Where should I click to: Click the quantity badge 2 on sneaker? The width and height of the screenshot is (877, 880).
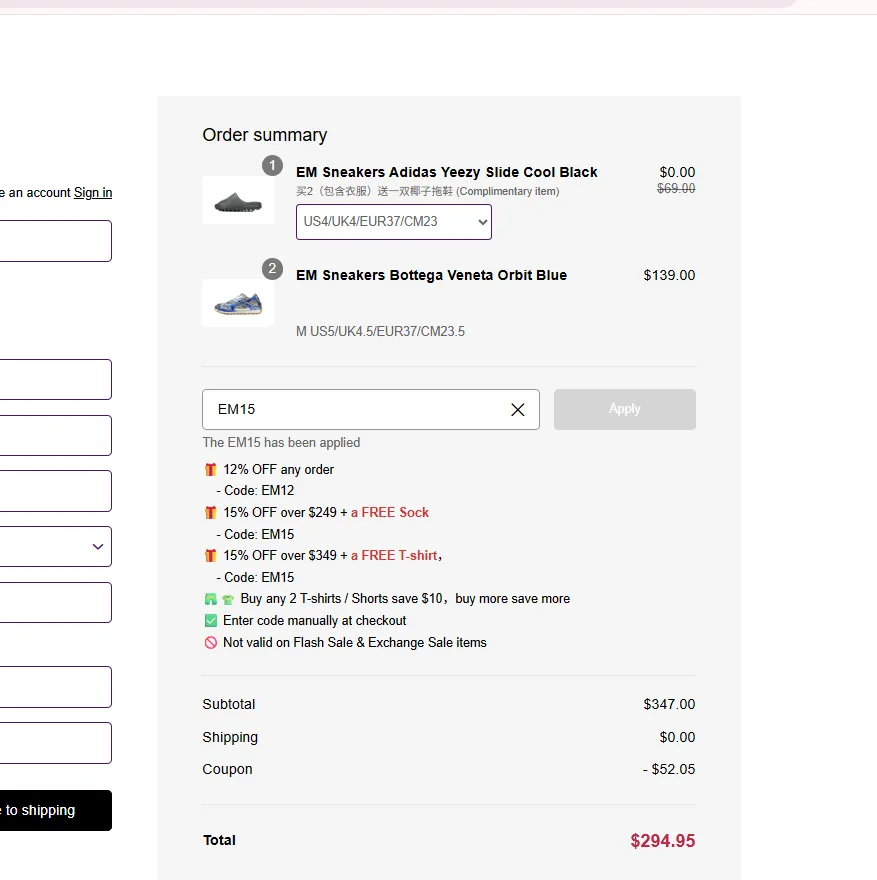pos(272,269)
